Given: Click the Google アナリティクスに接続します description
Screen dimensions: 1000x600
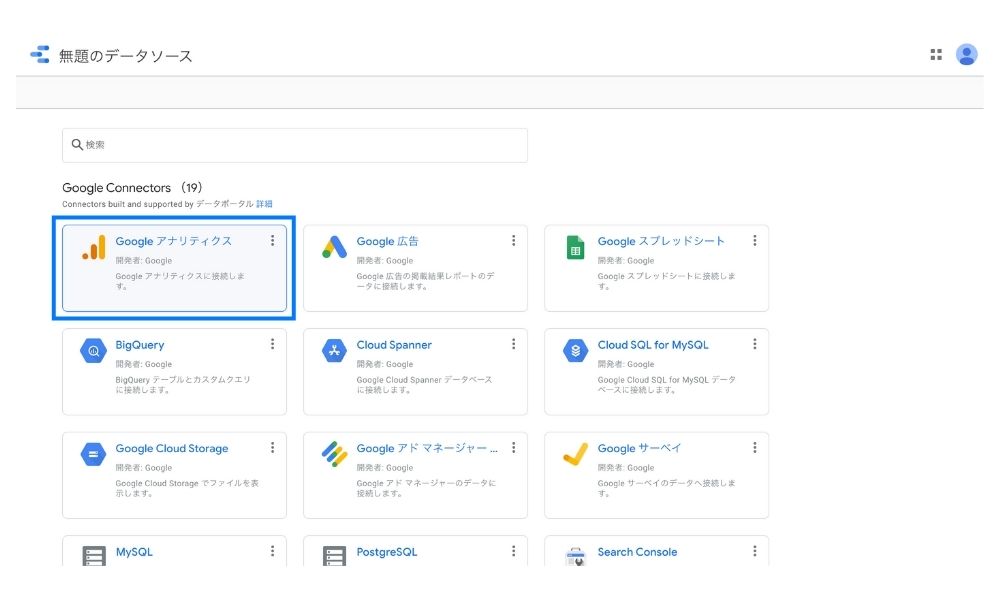Looking at the screenshot, I should tap(180, 281).
